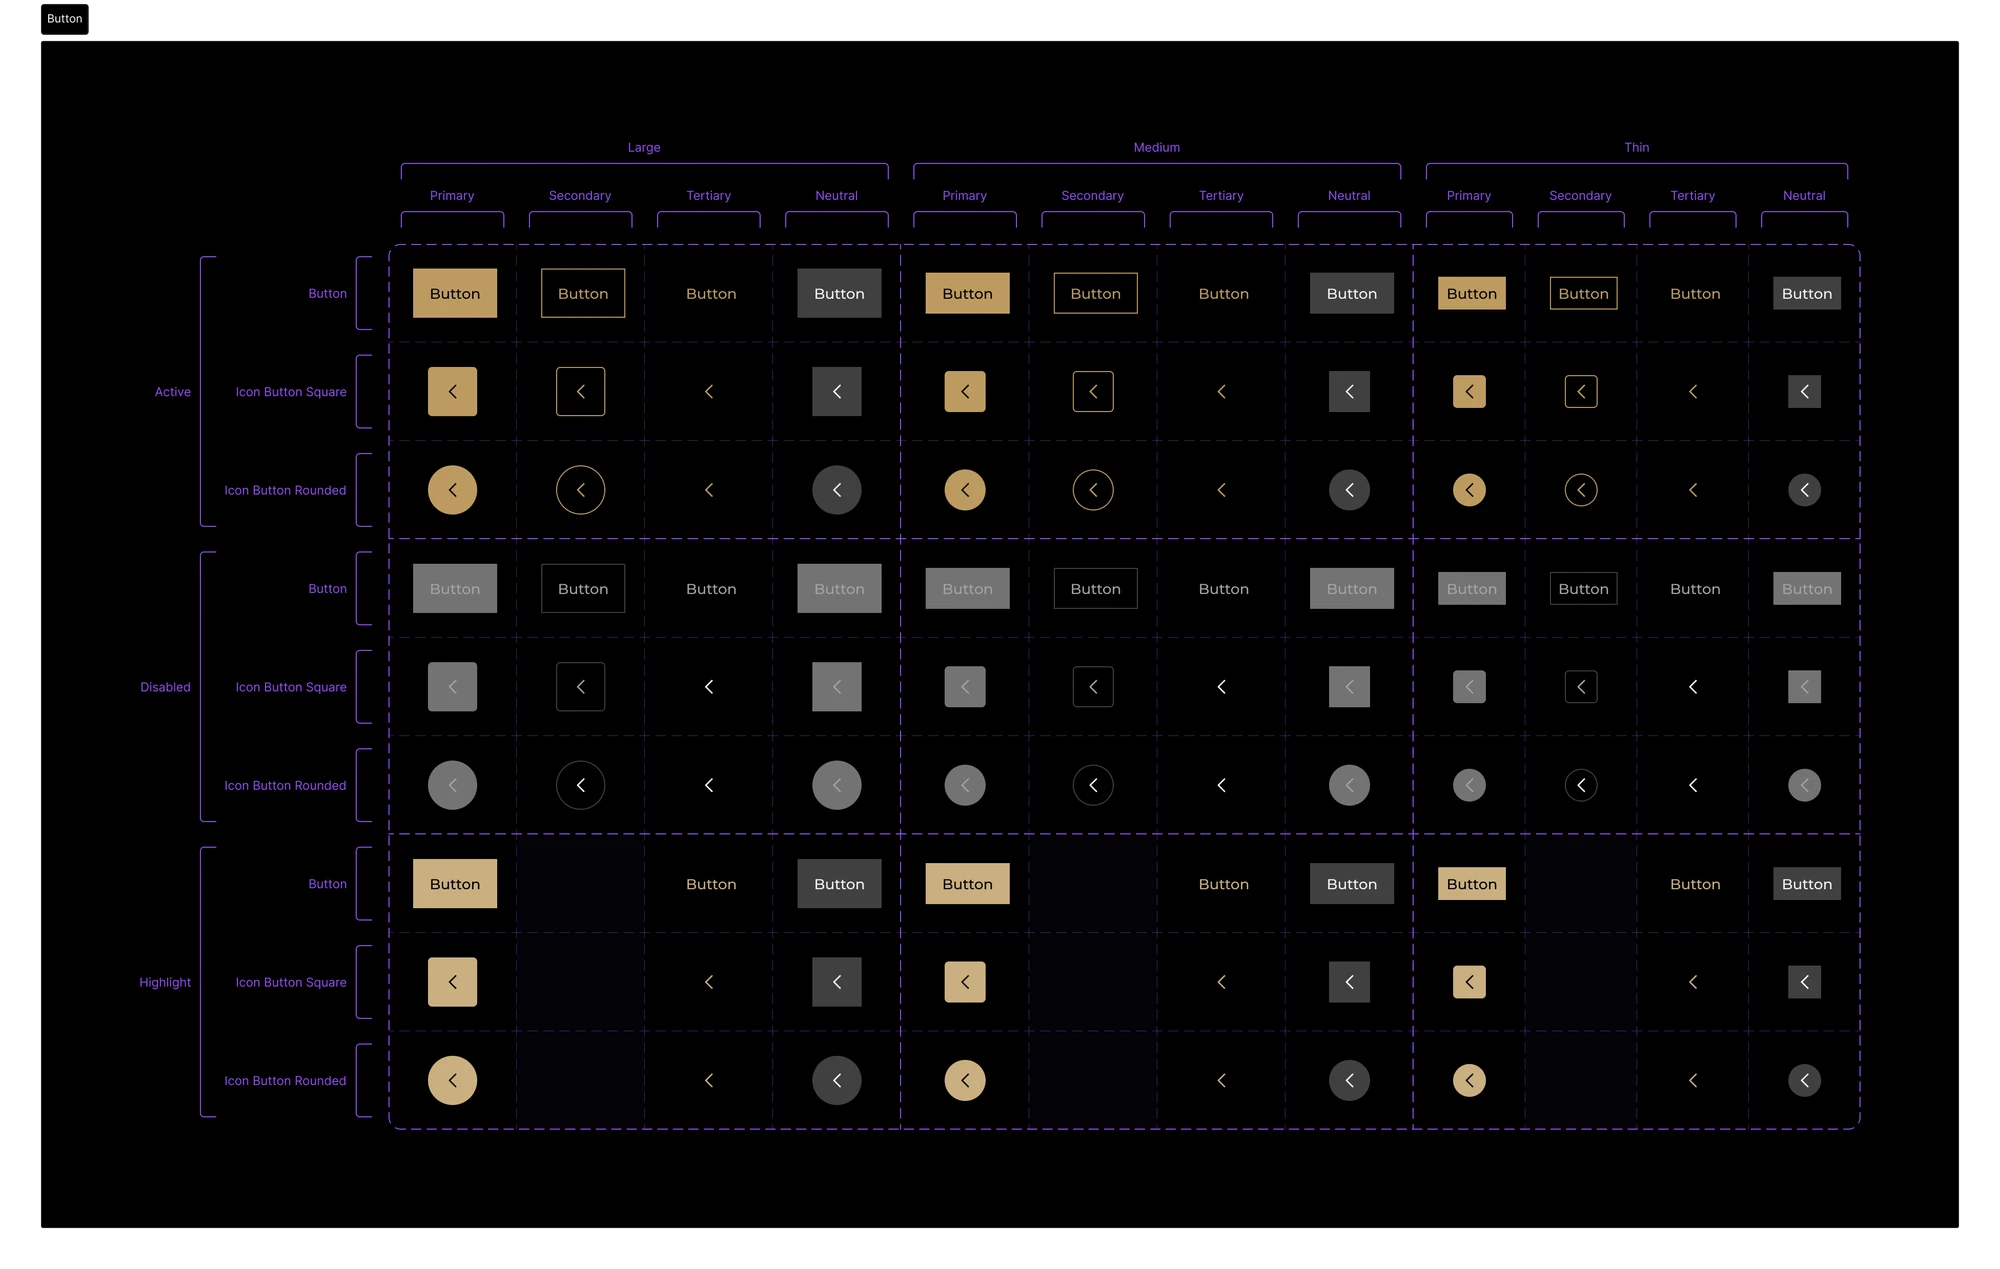Viewport: 2000px width, 1269px height.
Task: Click Medium Tertiary Disabled rounded chevron icon
Action: [1221, 785]
